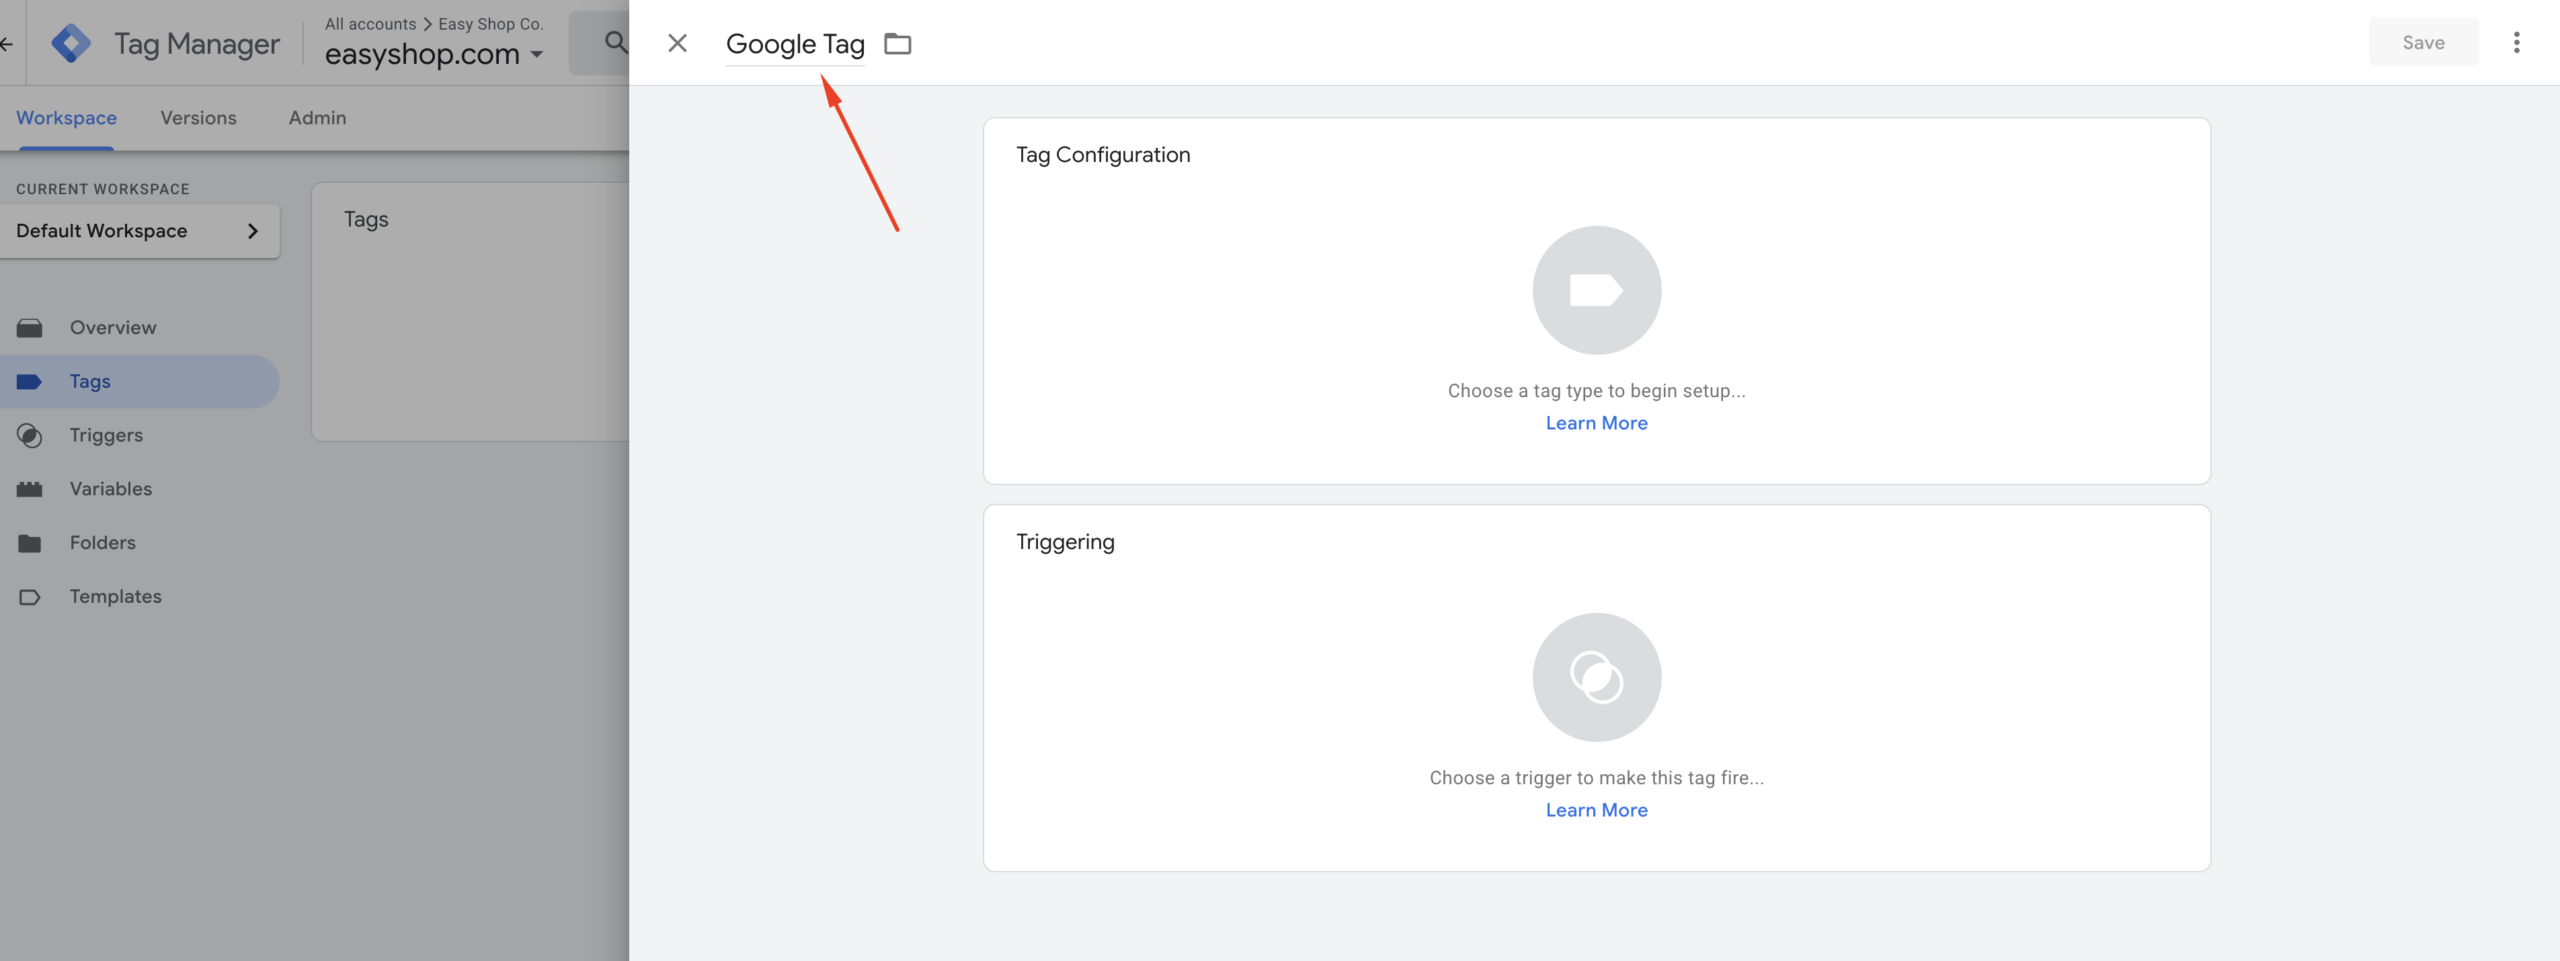Switch to the Versions tab
This screenshot has height=961, width=2560.
pyautogui.click(x=198, y=118)
